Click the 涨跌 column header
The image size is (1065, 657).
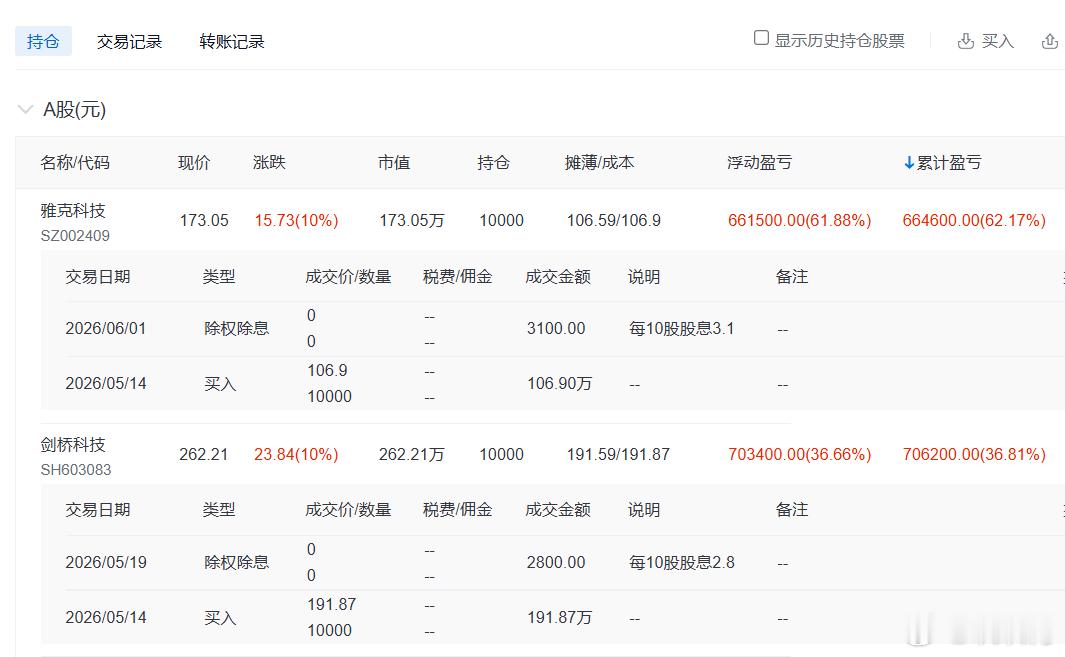pyautogui.click(x=269, y=163)
